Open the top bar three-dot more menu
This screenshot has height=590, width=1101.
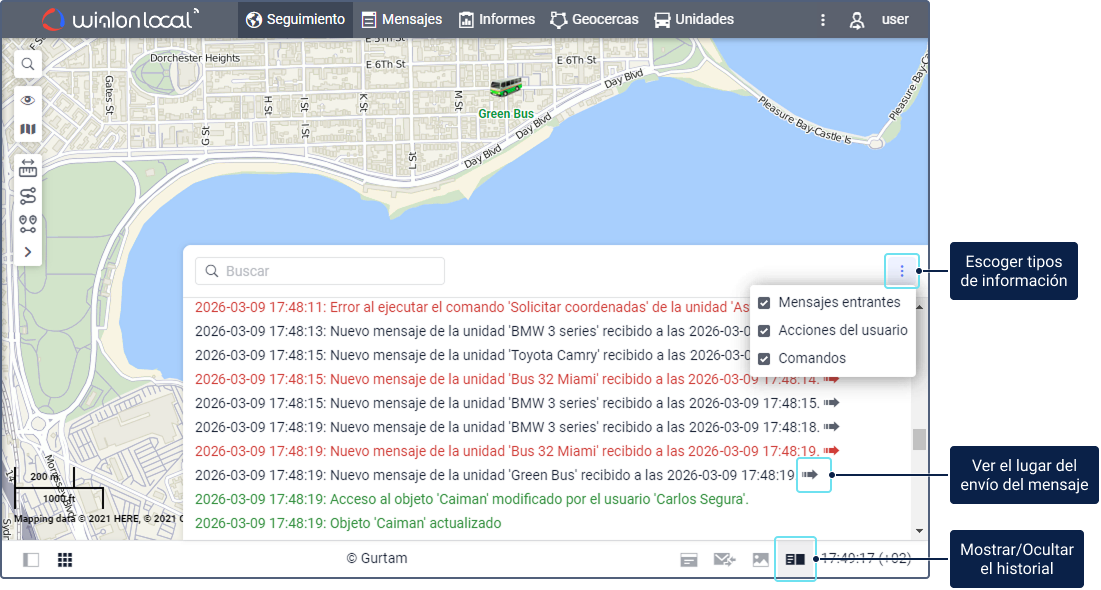(823, 20)
